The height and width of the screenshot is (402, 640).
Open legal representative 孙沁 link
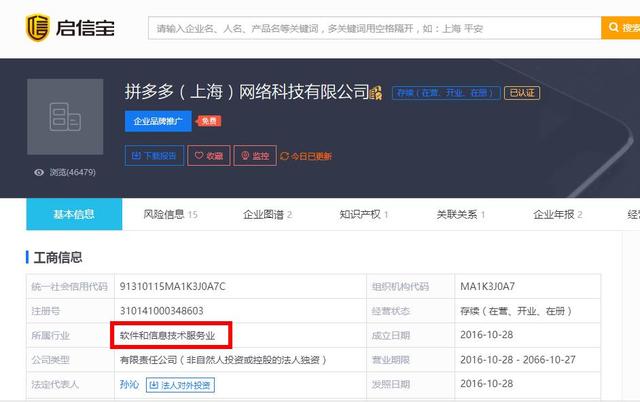click(x=129, y=384)
